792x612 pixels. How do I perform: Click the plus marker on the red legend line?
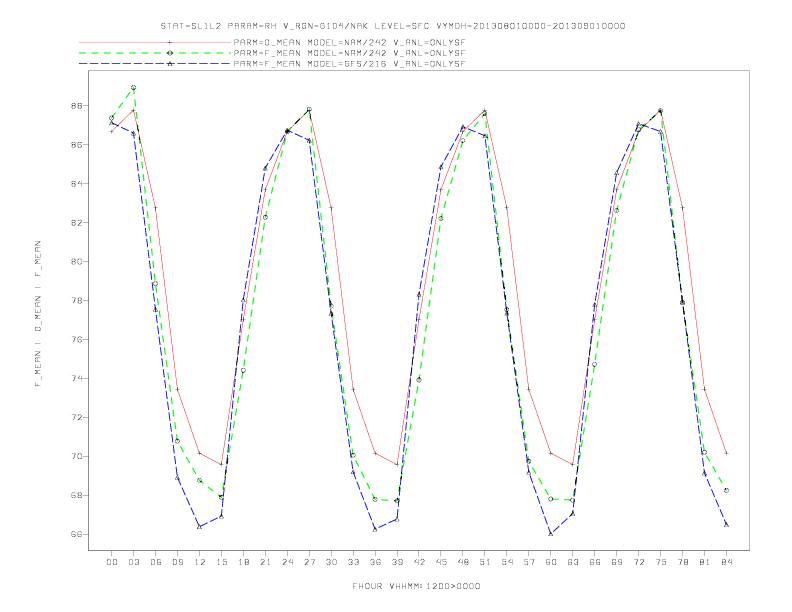point(170,42)
